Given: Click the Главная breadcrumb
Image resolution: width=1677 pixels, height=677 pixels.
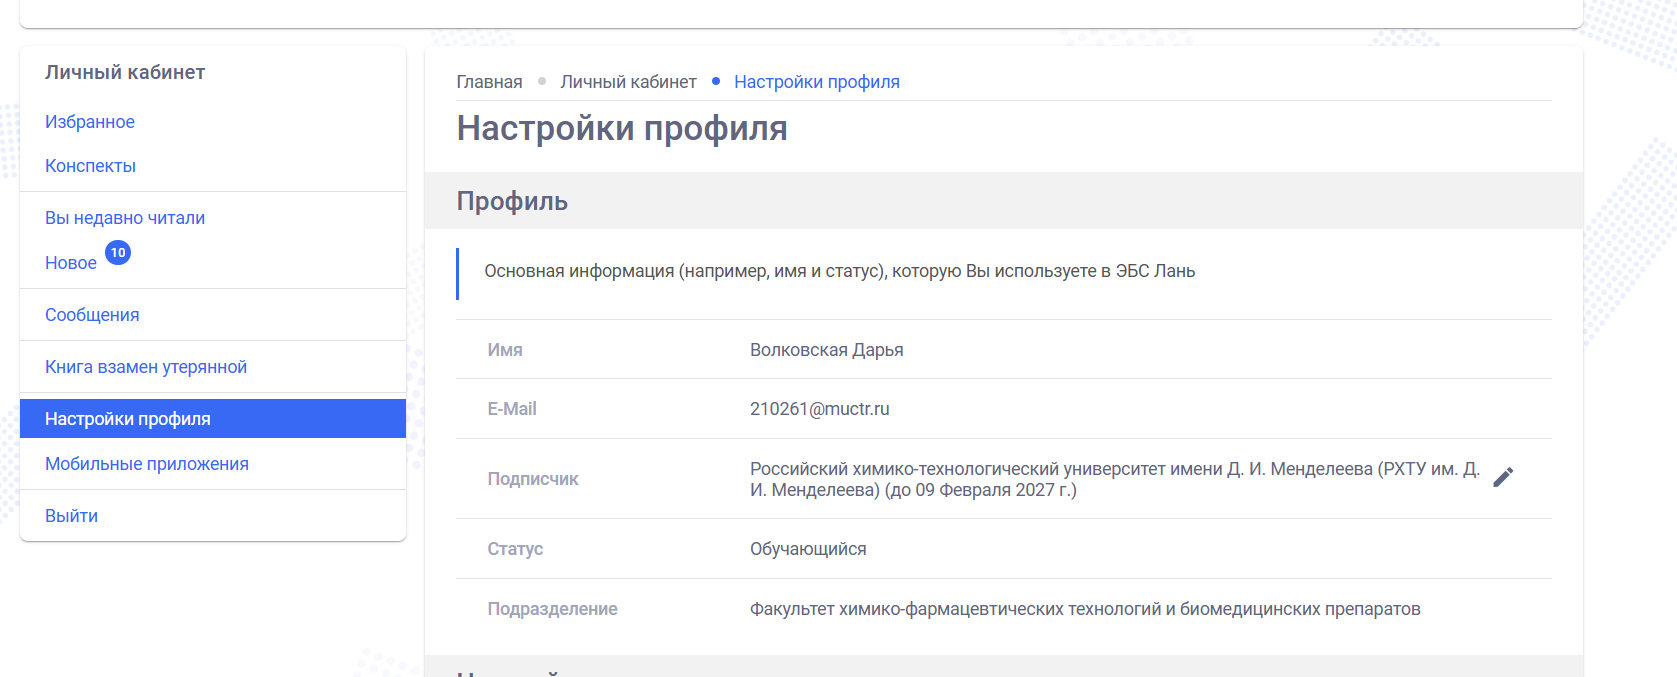Looking at the screenshot, I should click(489, 82).
